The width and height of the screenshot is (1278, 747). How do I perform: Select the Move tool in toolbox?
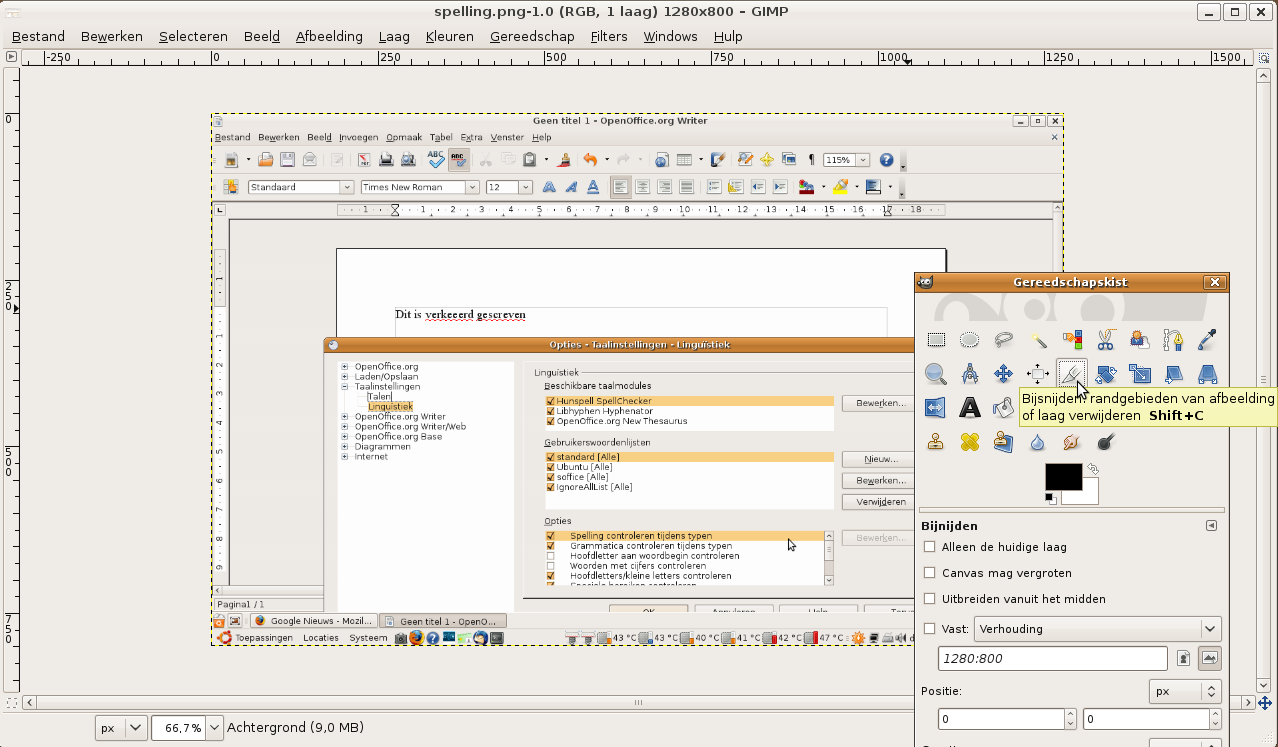pos(1003,374)
